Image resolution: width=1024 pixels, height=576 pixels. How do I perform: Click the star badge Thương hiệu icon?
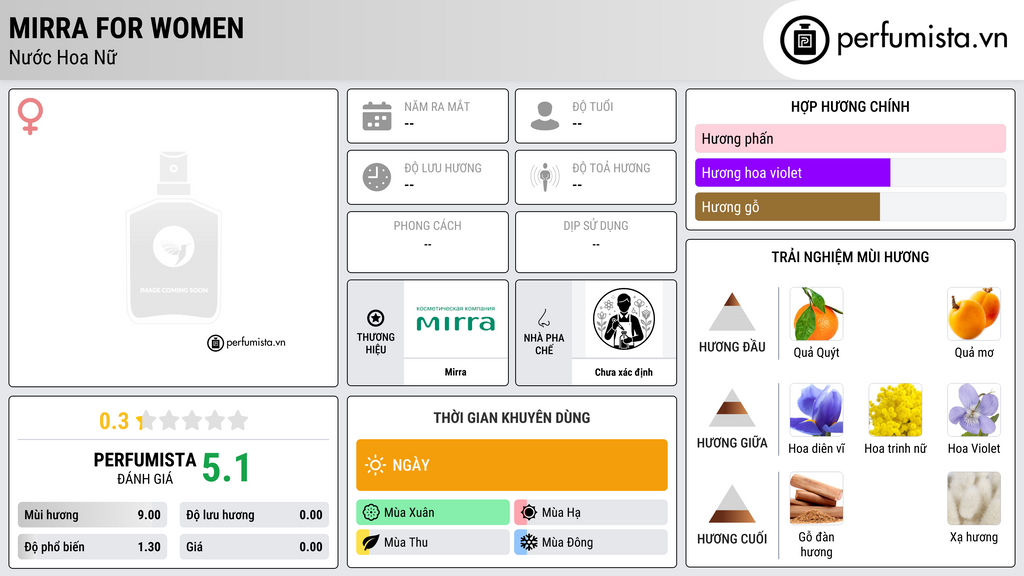pos(376,318)
